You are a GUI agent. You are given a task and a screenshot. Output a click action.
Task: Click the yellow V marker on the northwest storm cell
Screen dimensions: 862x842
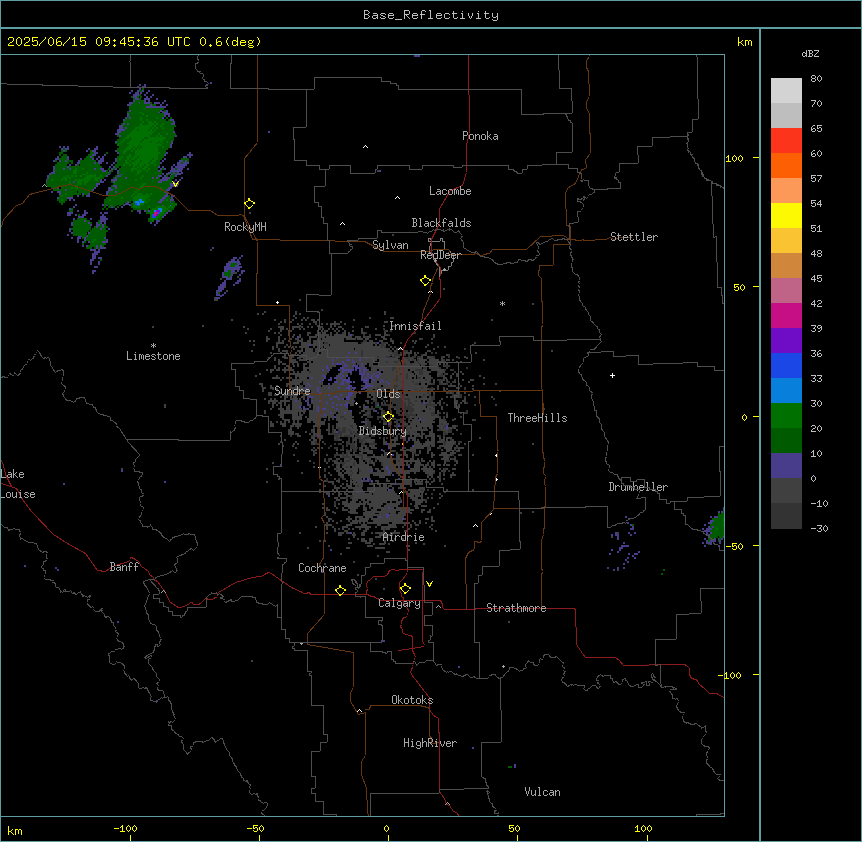coord(175,184)
